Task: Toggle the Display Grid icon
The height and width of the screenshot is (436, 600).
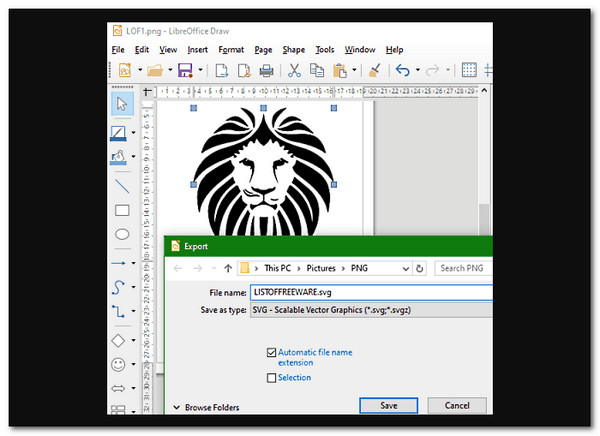Action: pos(469,70)
